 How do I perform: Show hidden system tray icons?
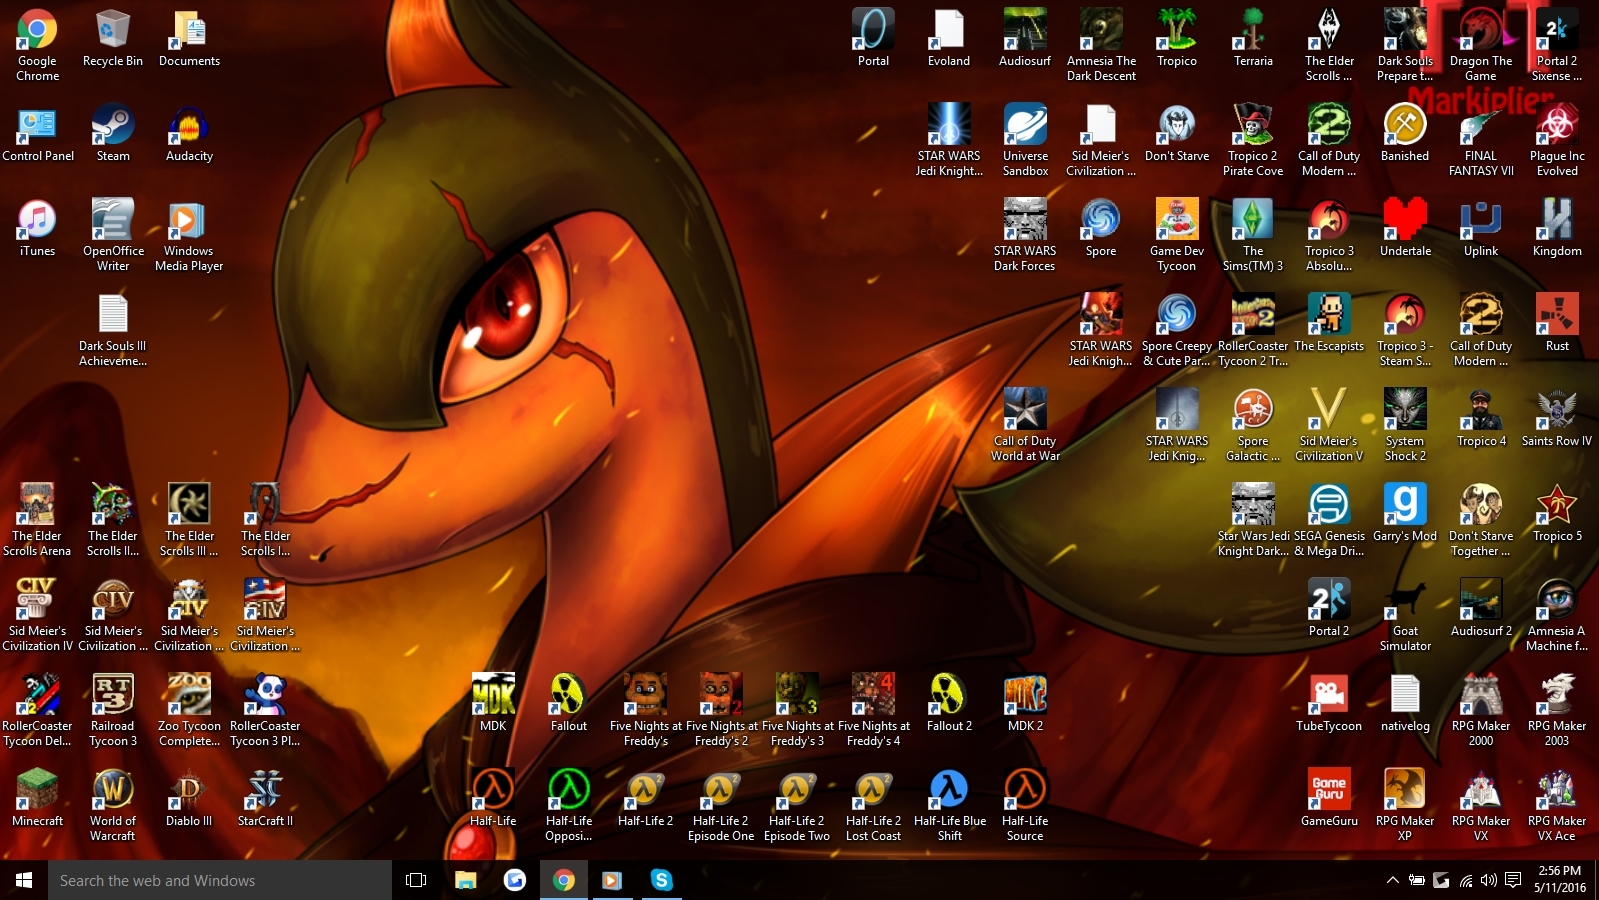coord(1392,880)
